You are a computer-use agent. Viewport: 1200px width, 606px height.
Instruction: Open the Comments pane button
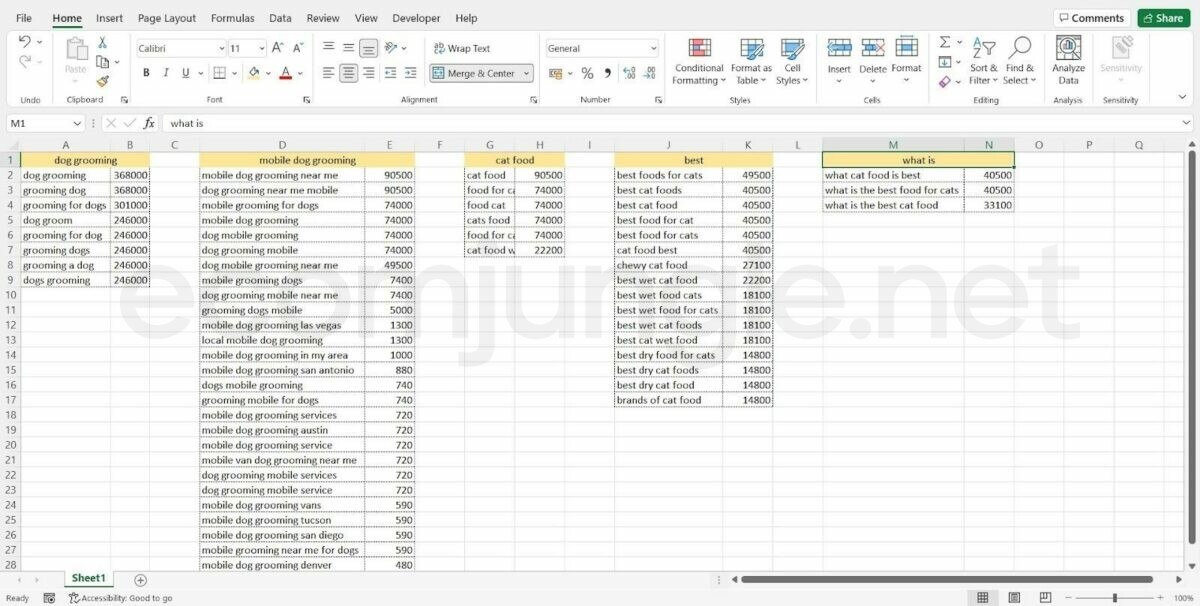tap(1091, 18)
